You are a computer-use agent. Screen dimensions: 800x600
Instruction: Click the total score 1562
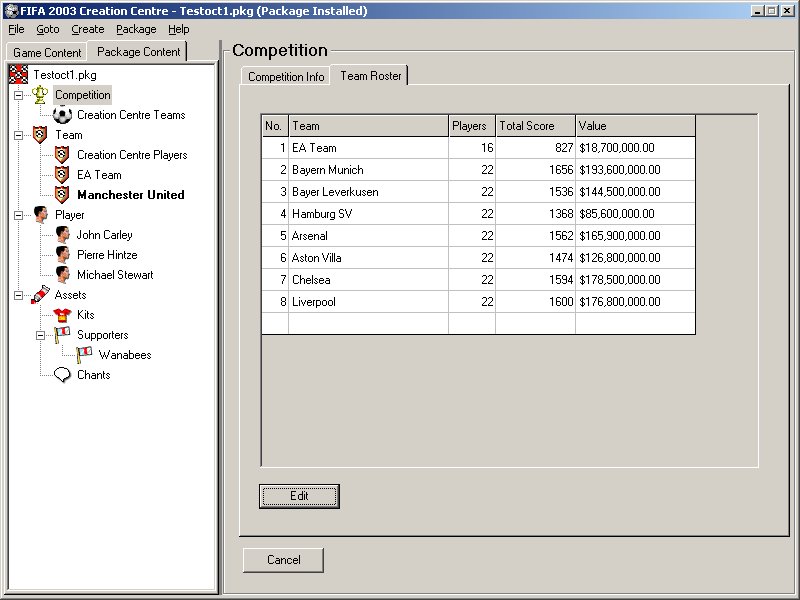click(x=561, y=236)
